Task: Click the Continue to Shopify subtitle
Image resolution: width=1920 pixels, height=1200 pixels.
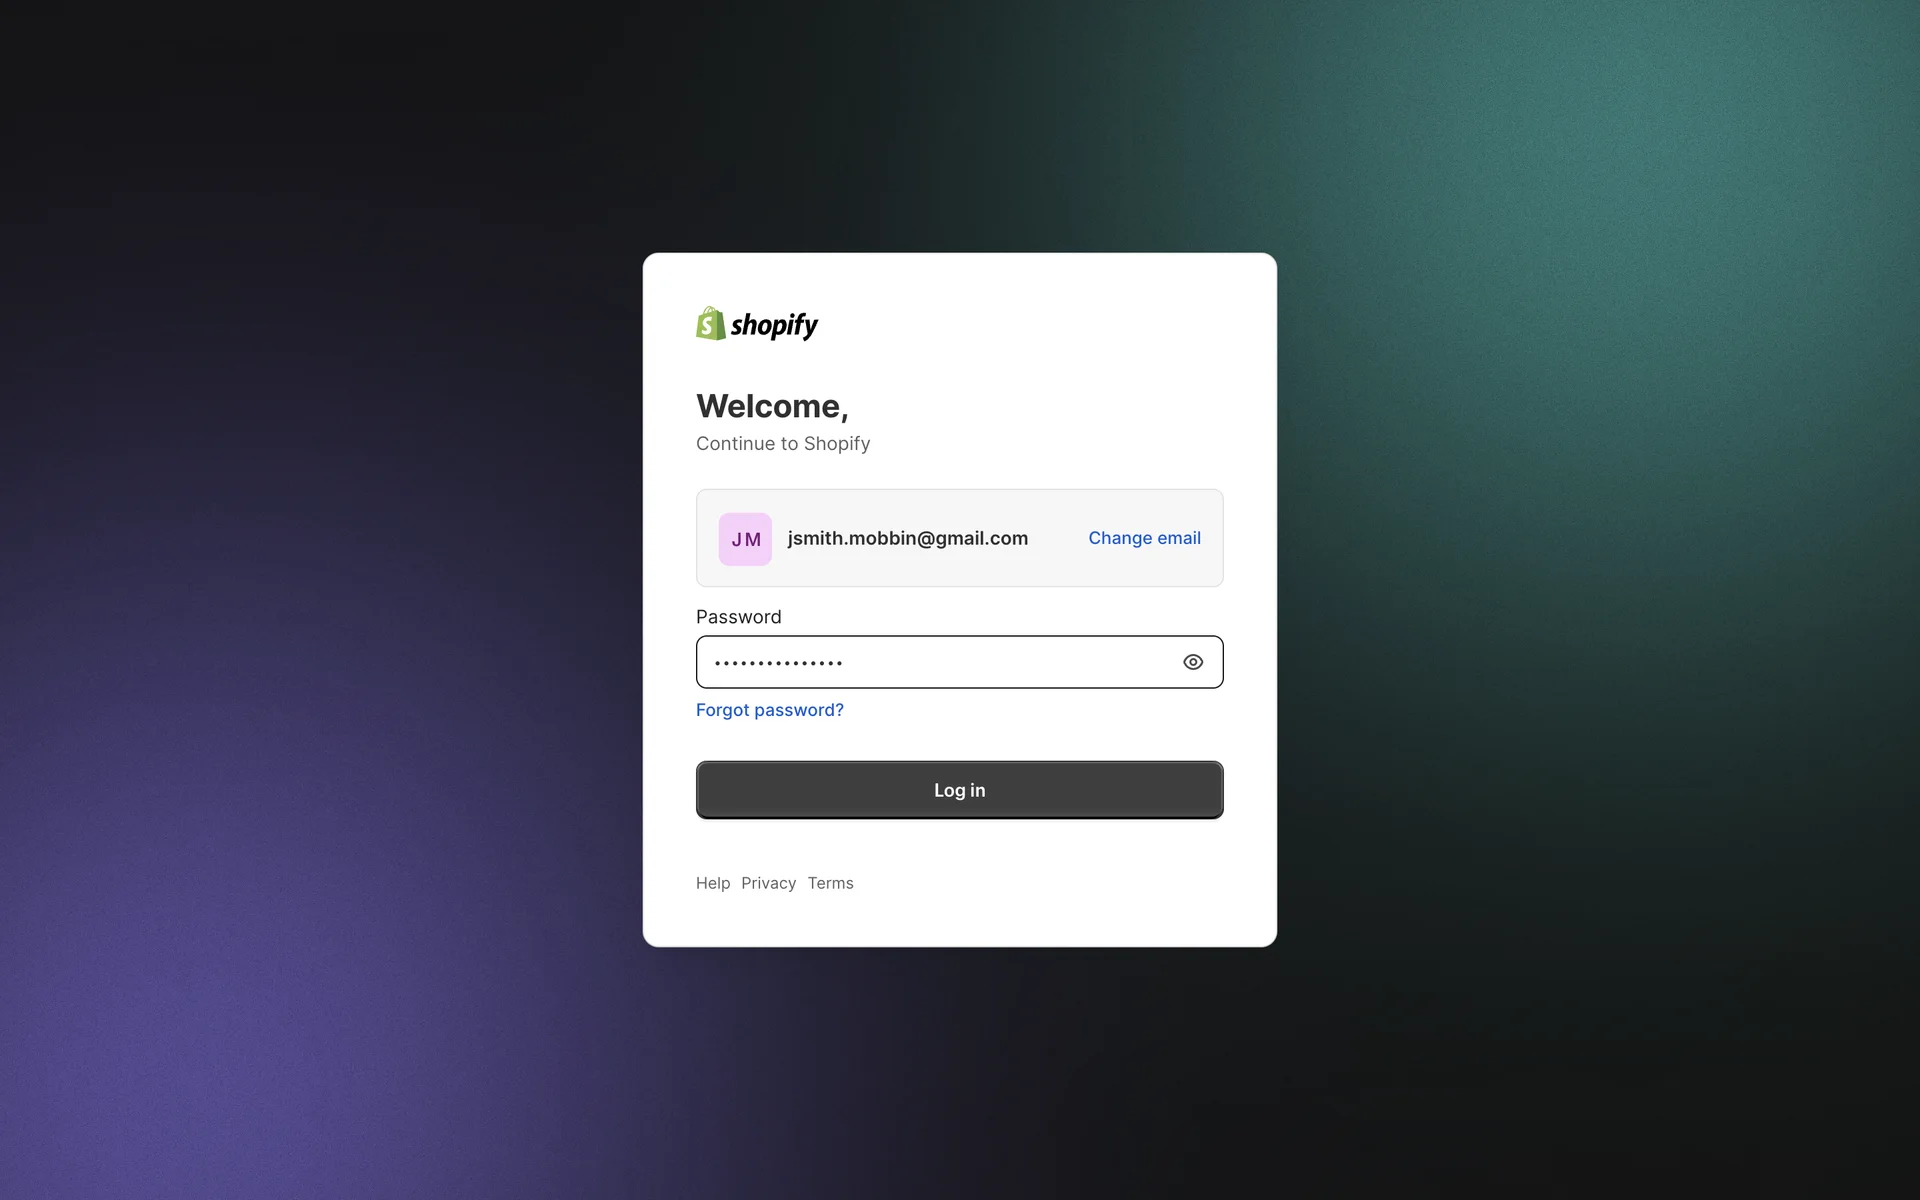Action: coord(783,444)
